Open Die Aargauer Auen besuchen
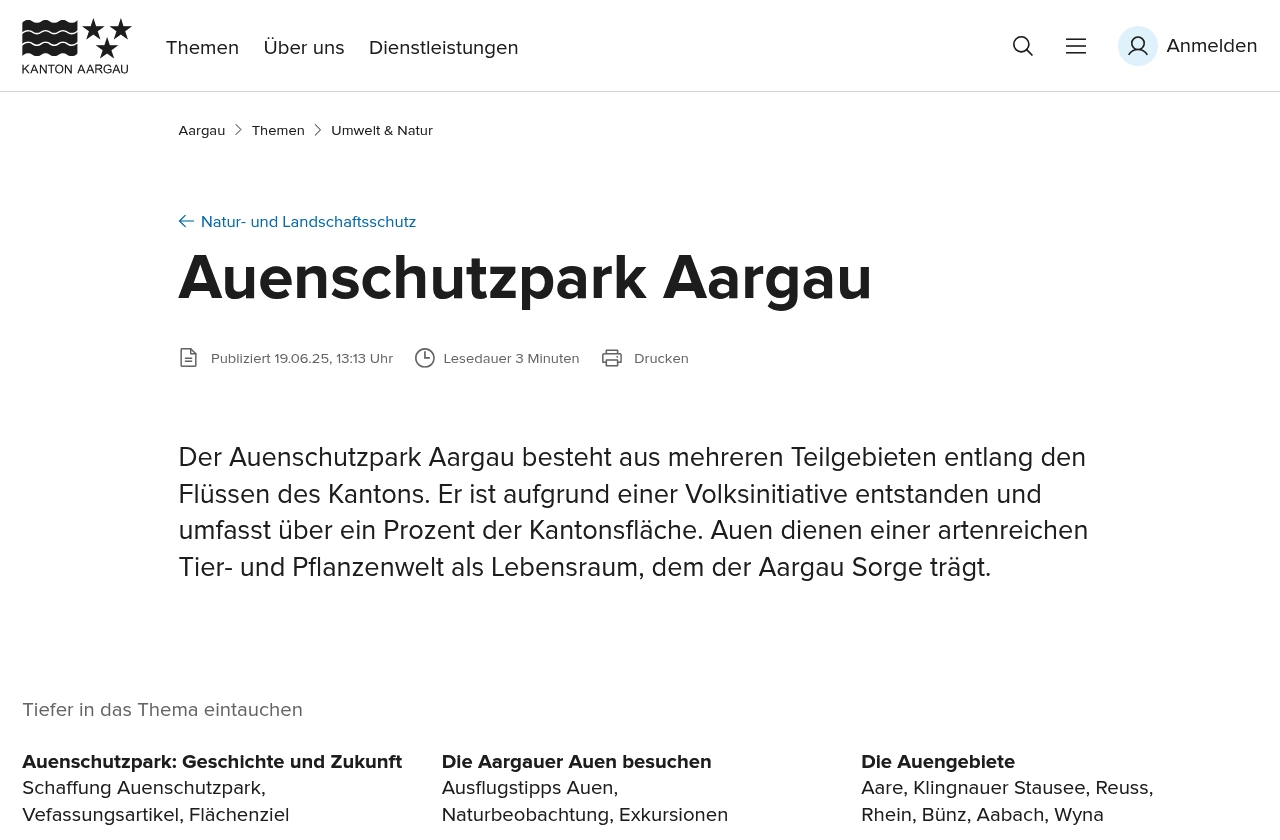 point(576,761)
